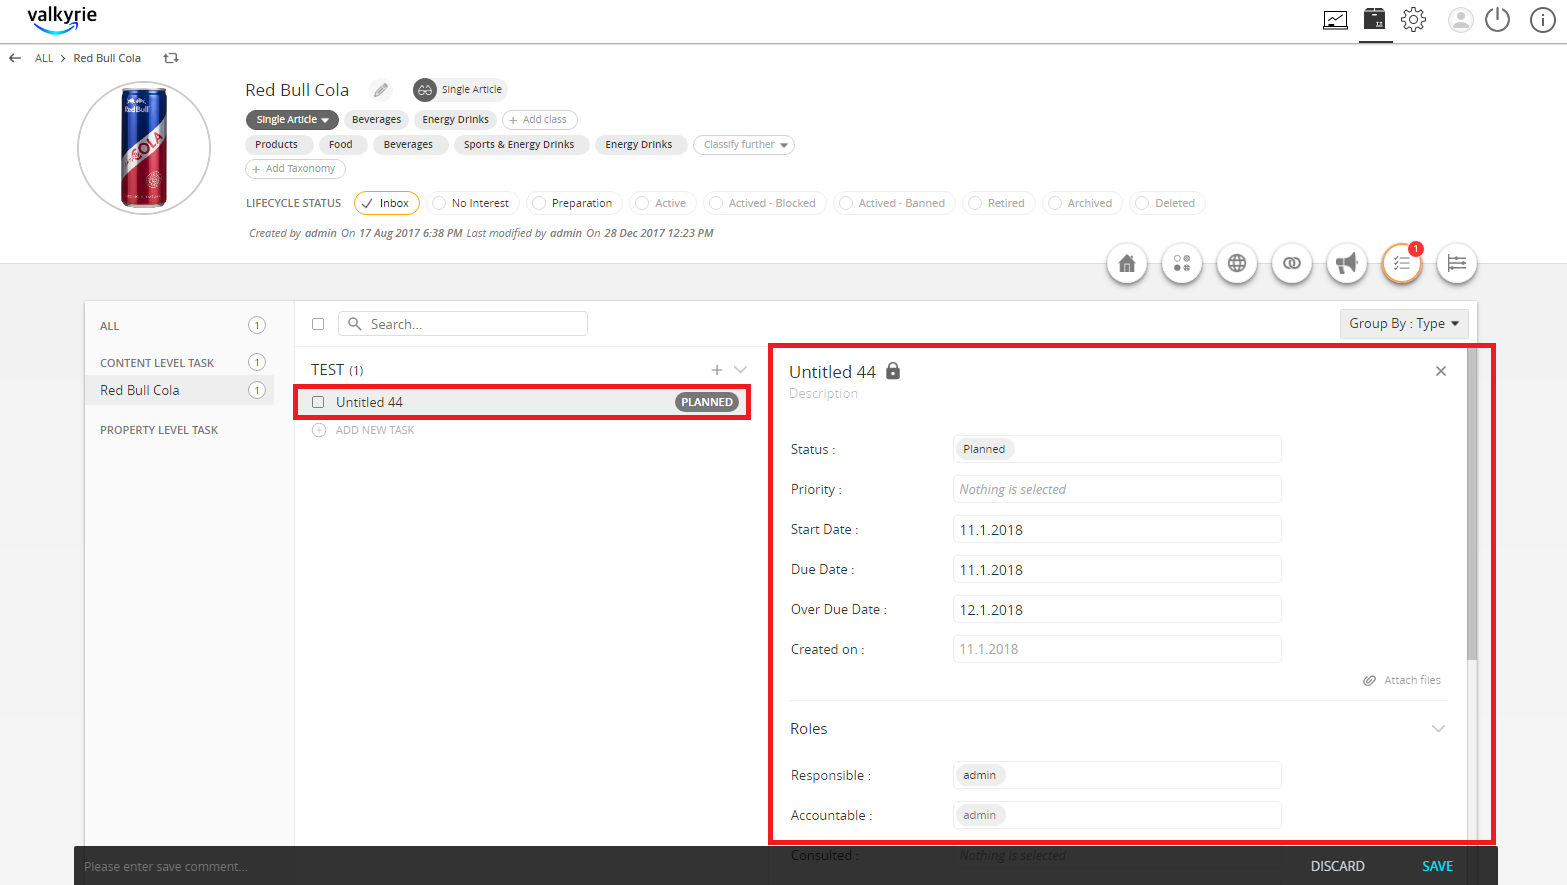Click the Add class button
Image resolution: width=1567 pixels, height=885 pixels.
(x=539, y=120)
